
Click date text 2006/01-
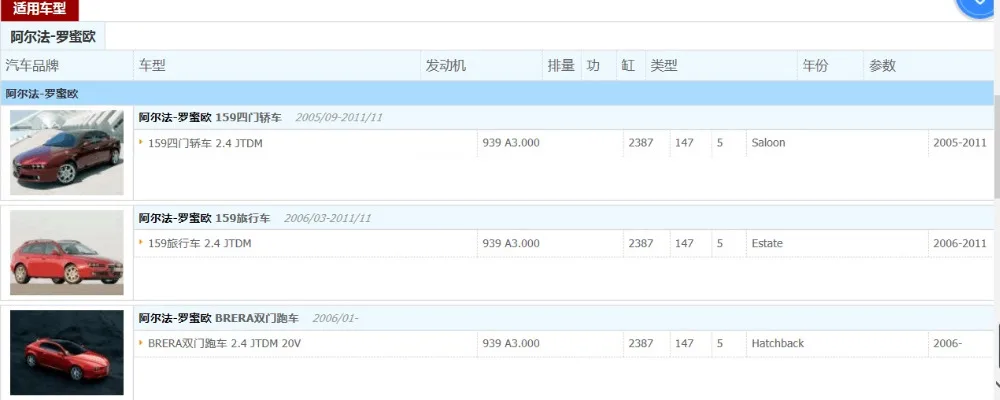pyautogui.click(x=335, y=318)
